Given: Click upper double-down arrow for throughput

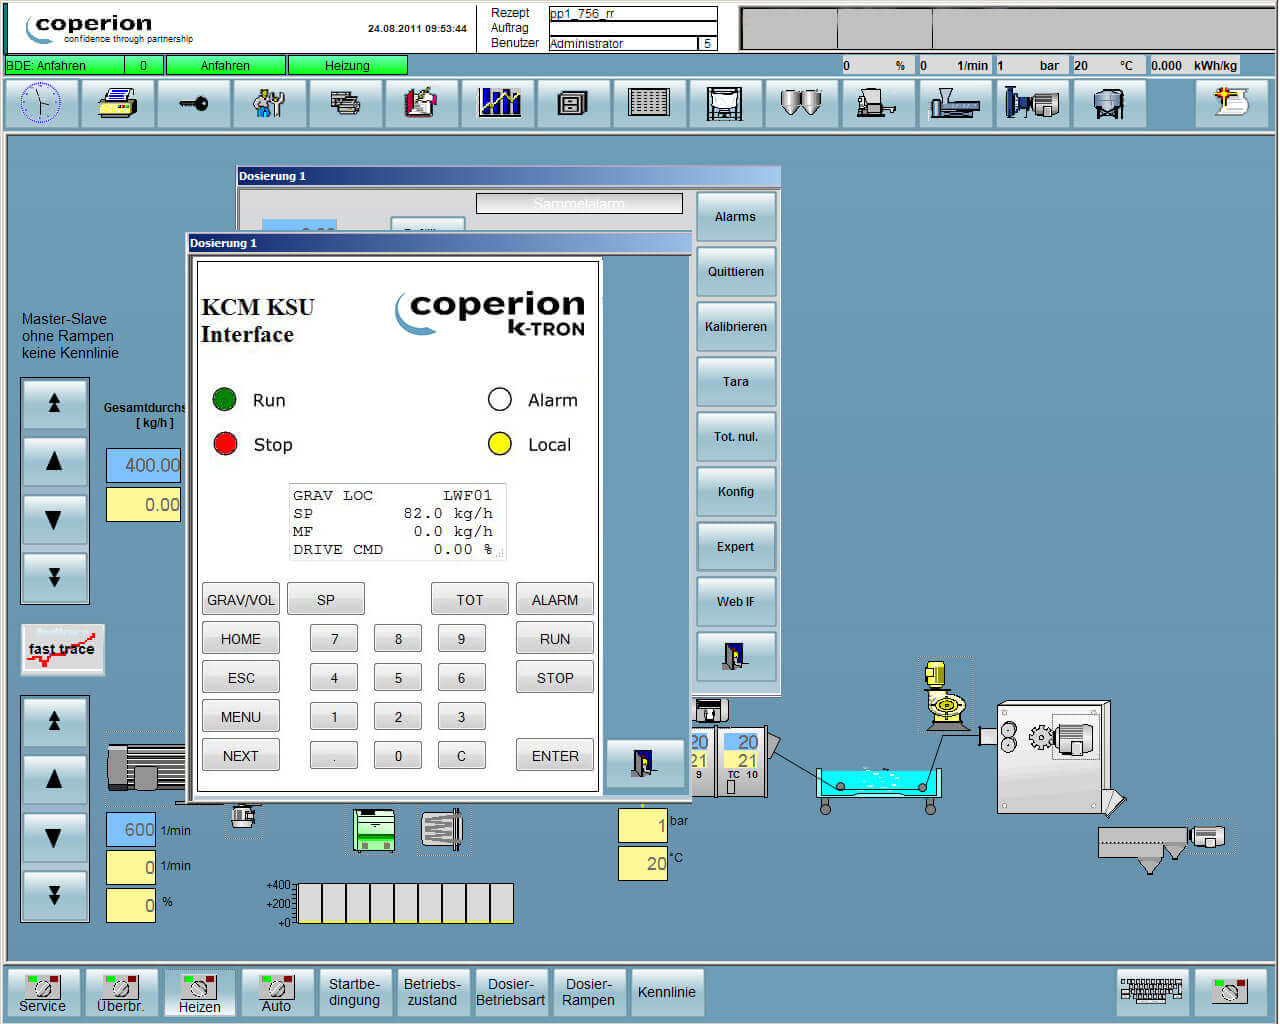Looking at the screenshot, I should click(55, 577).
